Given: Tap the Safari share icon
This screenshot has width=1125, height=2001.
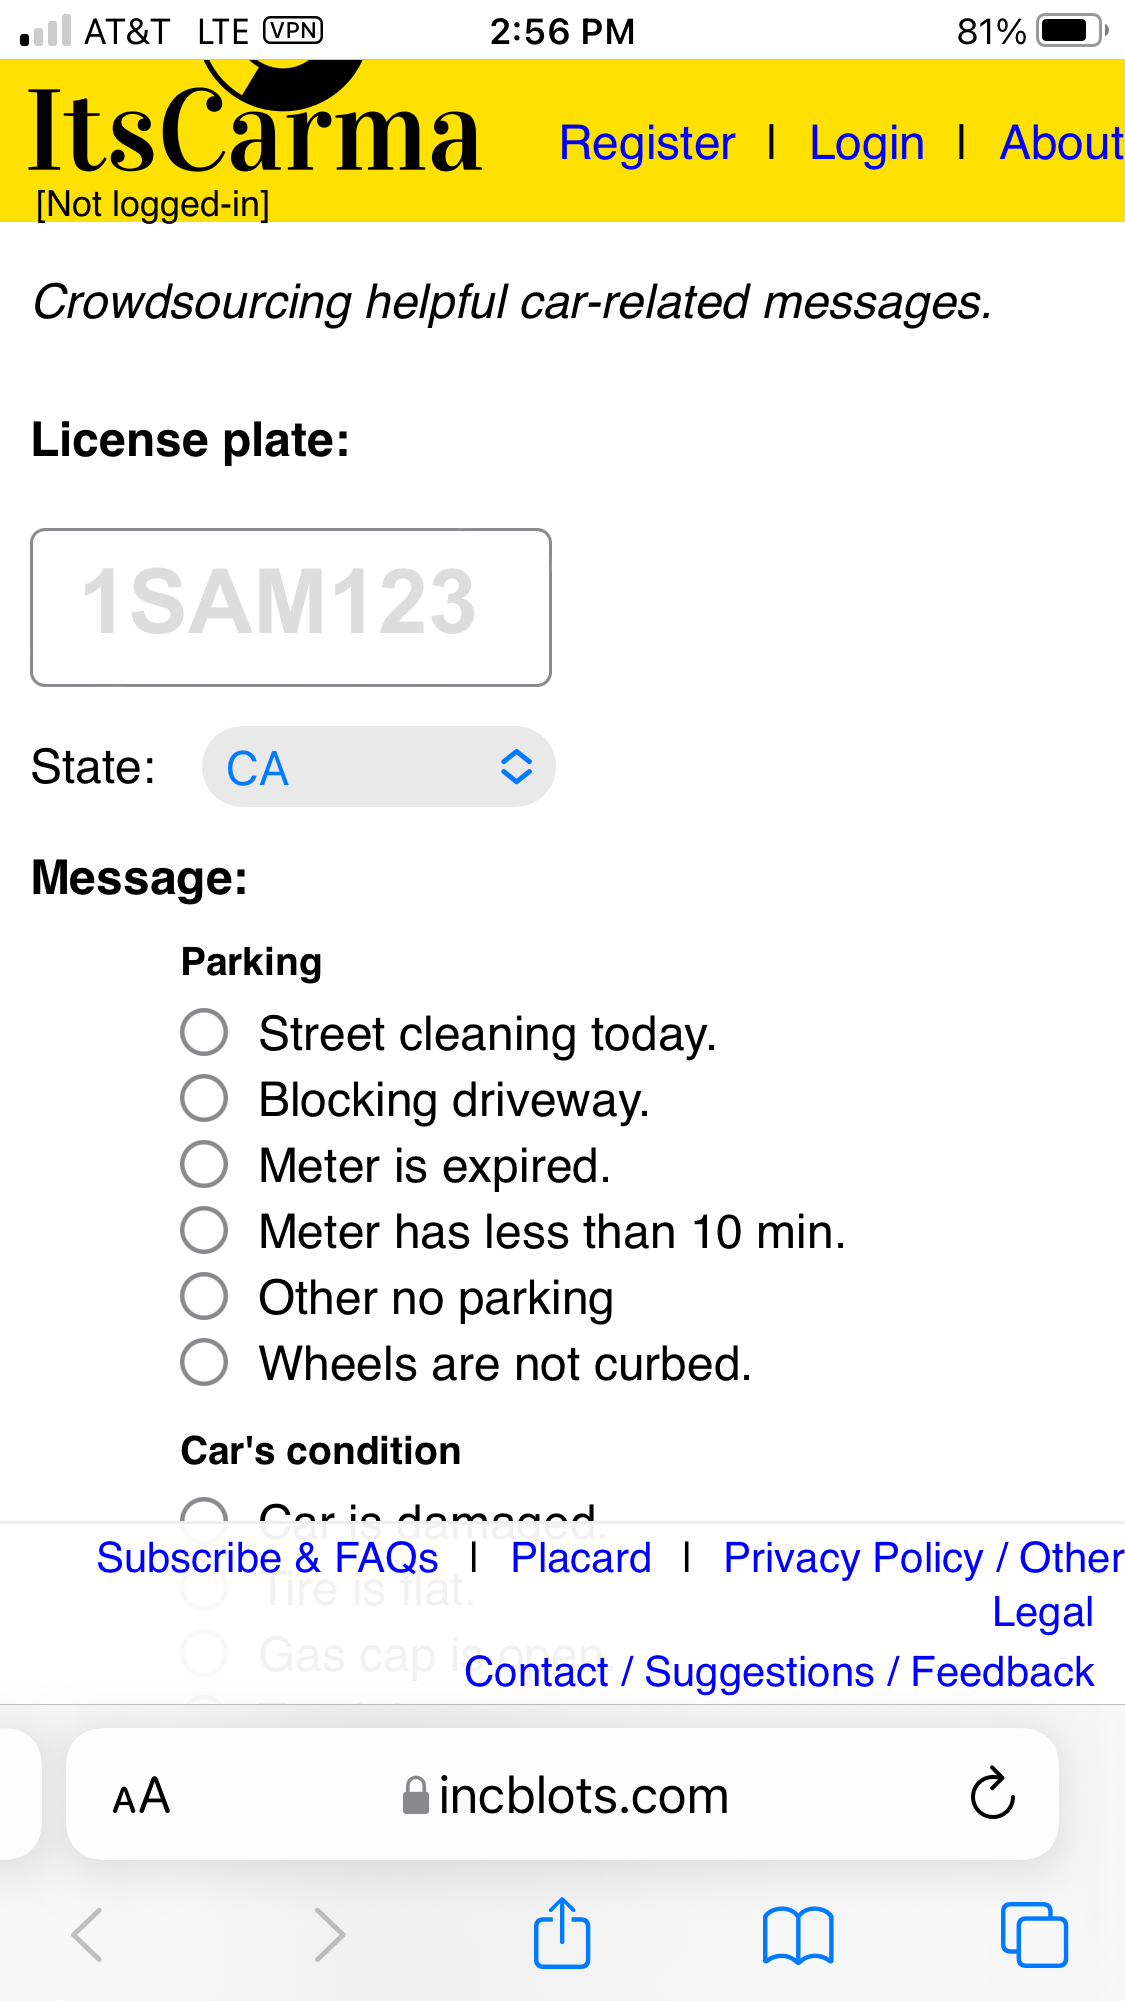Looking at the screenshot, I should point(562,1933).
